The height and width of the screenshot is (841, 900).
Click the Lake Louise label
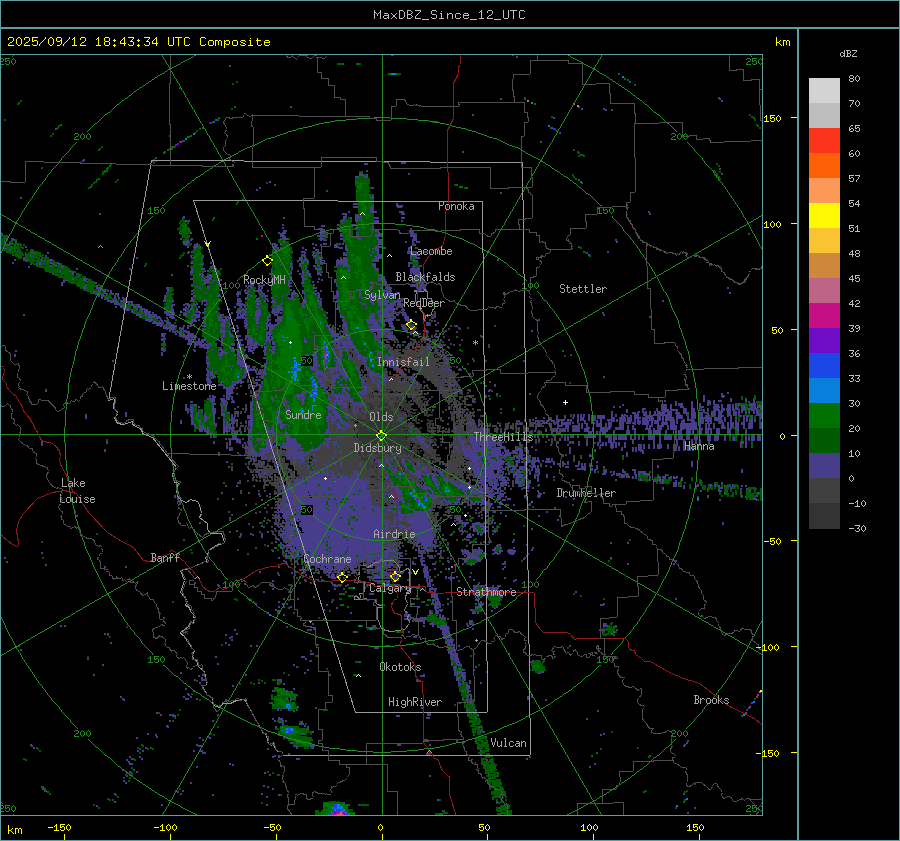click(78, 491)
